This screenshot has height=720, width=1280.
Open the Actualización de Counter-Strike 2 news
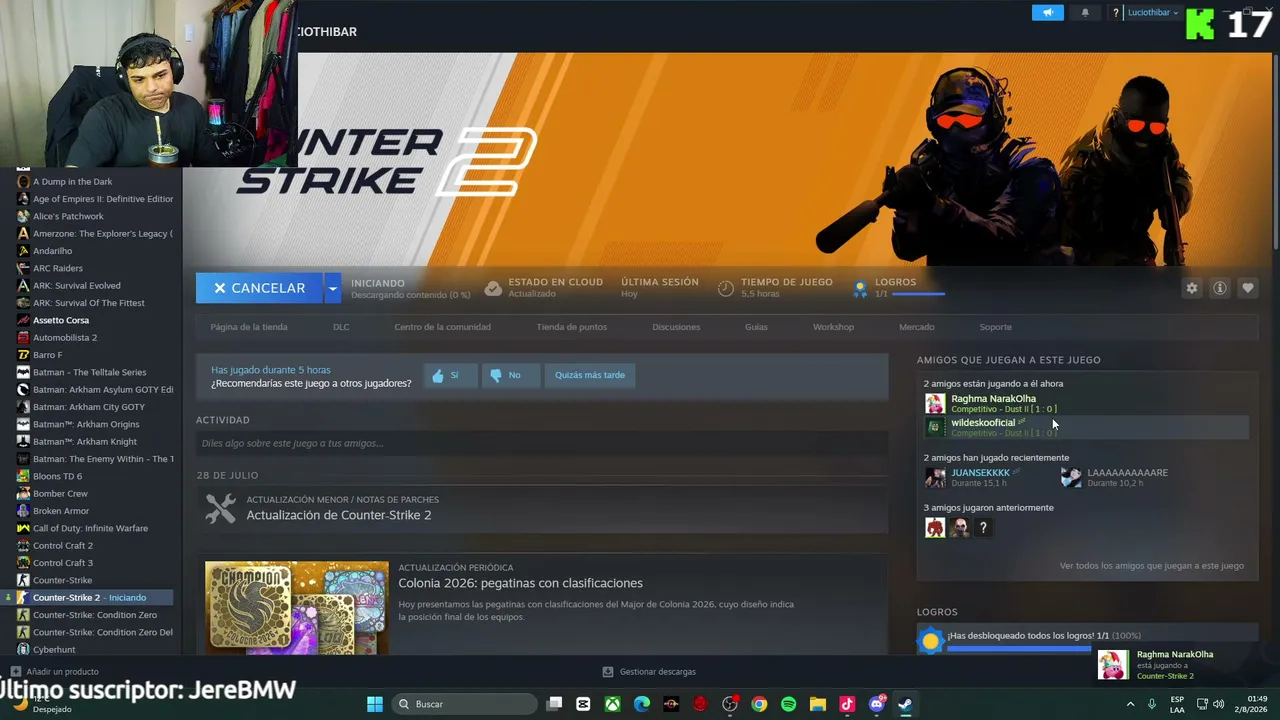[x=339, y=515]
